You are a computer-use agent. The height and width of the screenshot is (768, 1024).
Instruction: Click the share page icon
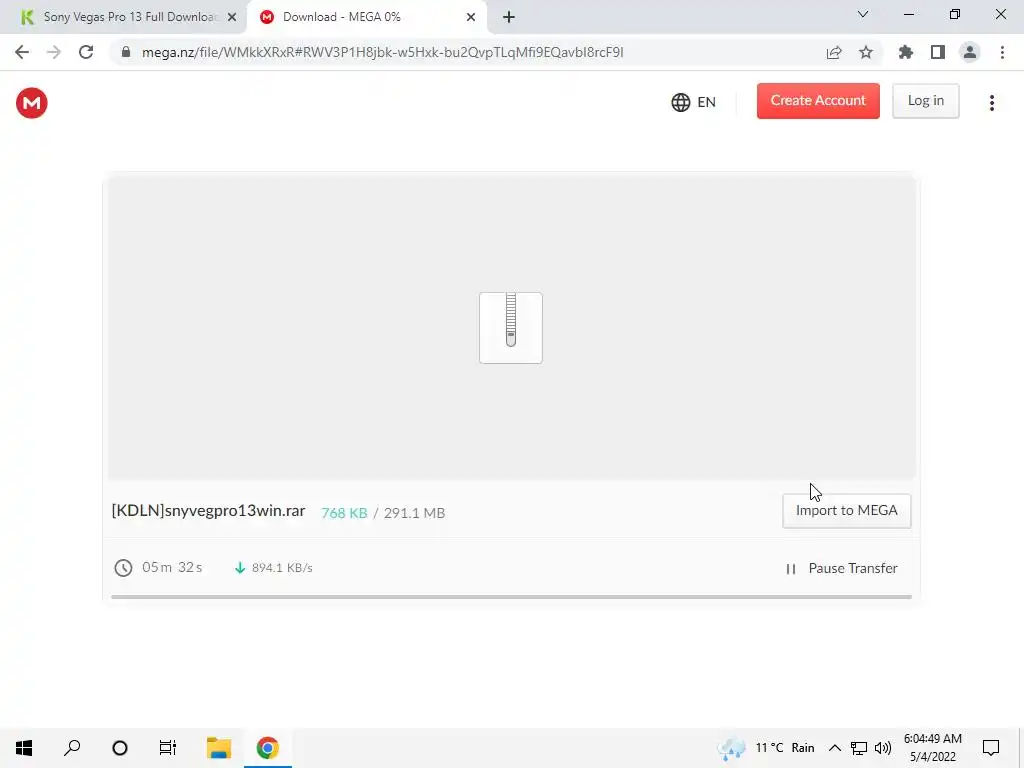[834, 52]
